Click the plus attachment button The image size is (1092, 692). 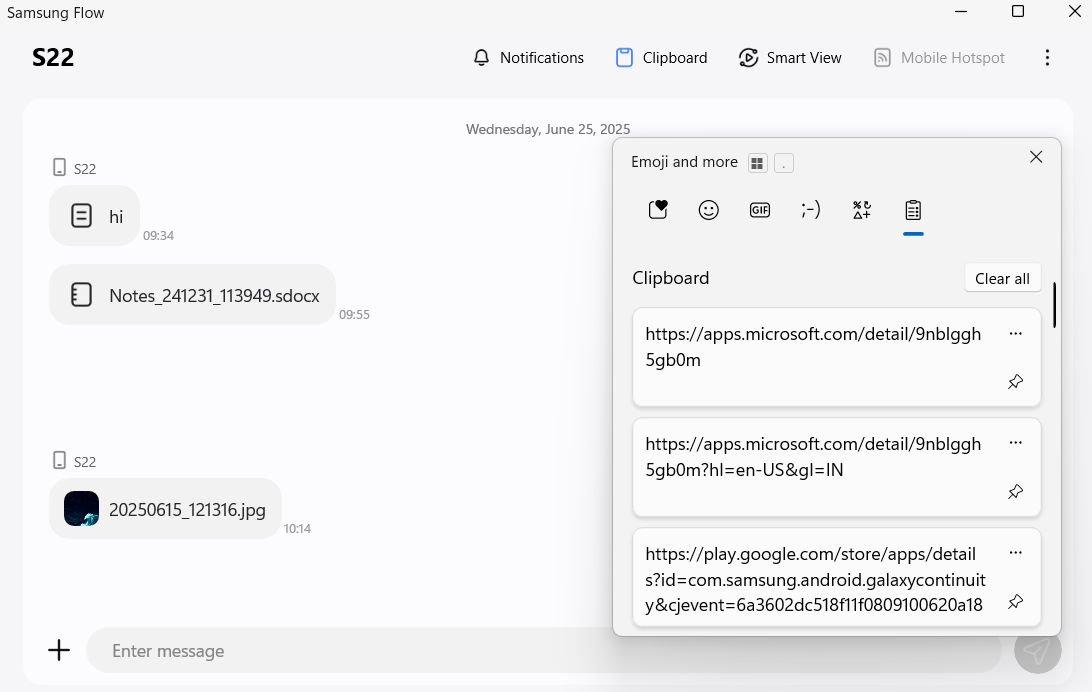pyautogui.click(x=58, y=650)
